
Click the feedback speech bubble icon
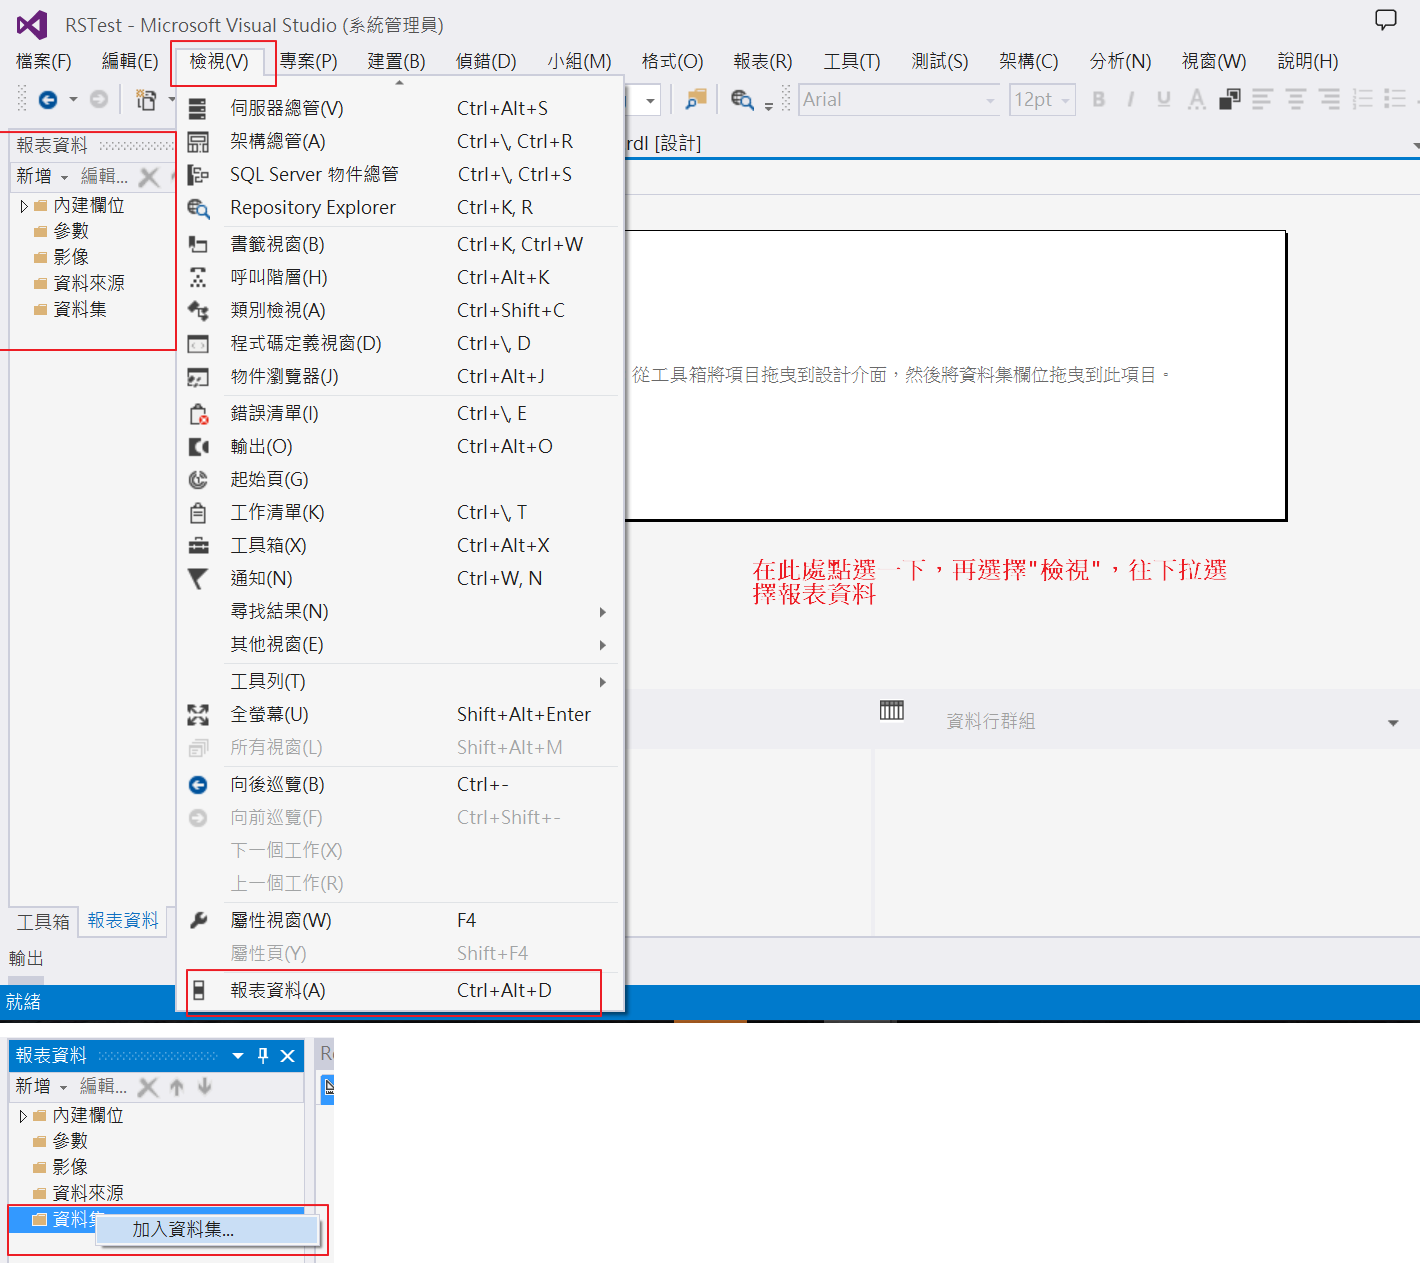coord(1386,20)
